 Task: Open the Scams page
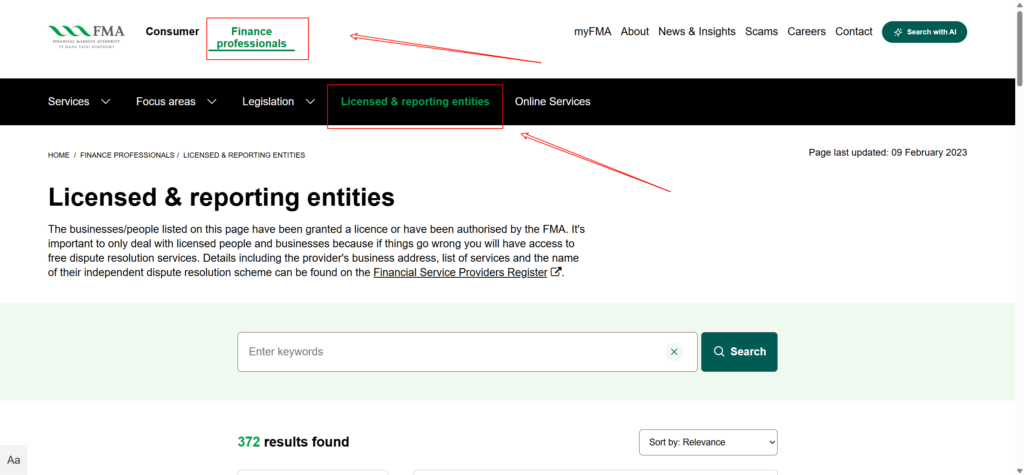[x=761, y=32]
